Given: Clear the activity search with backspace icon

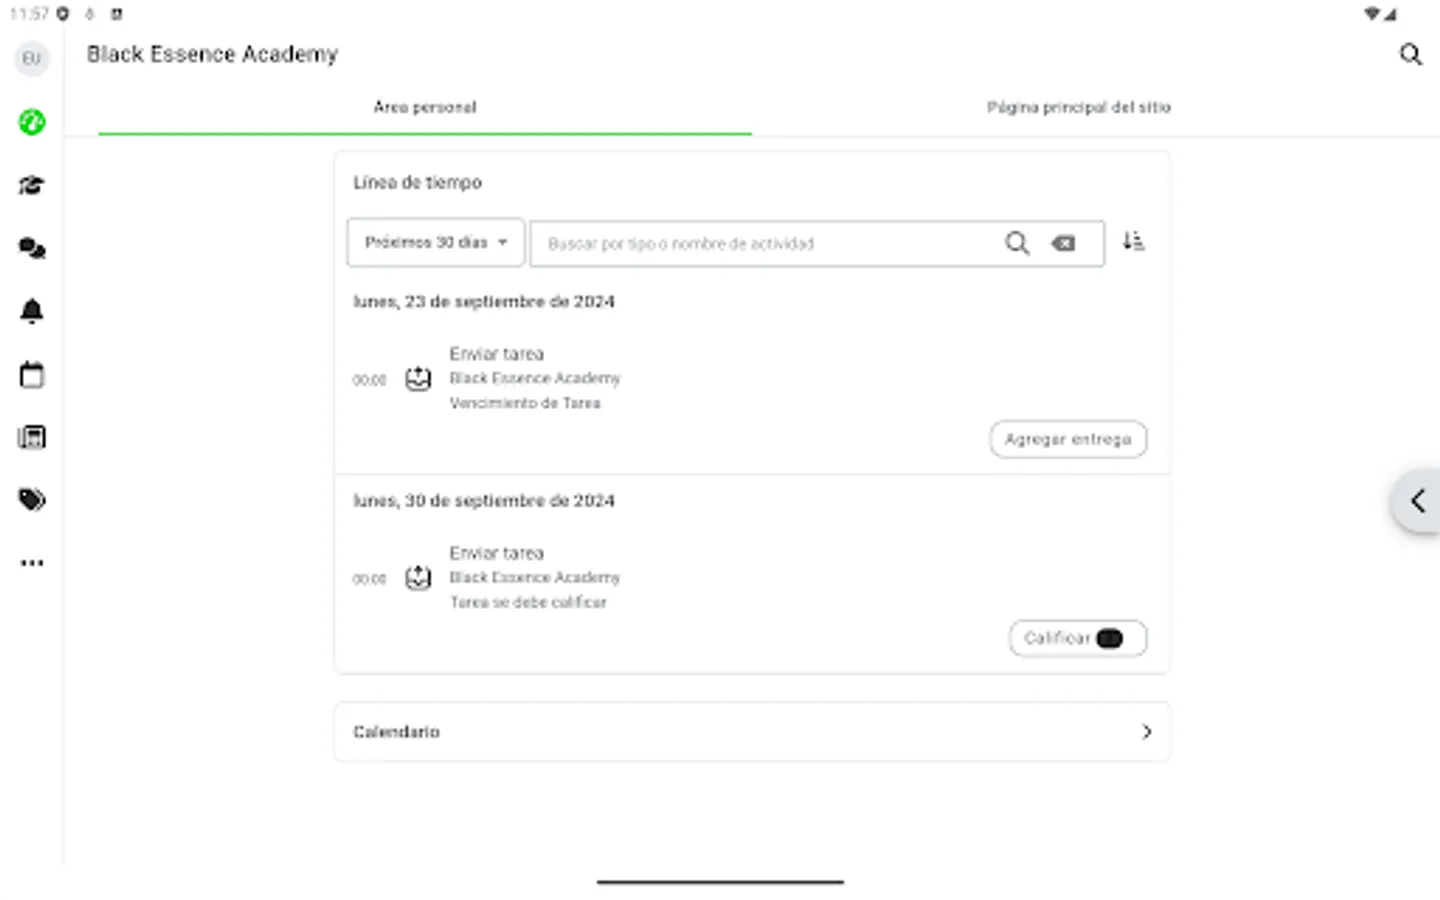Looking at the screenshot, I should [1062, 243].
